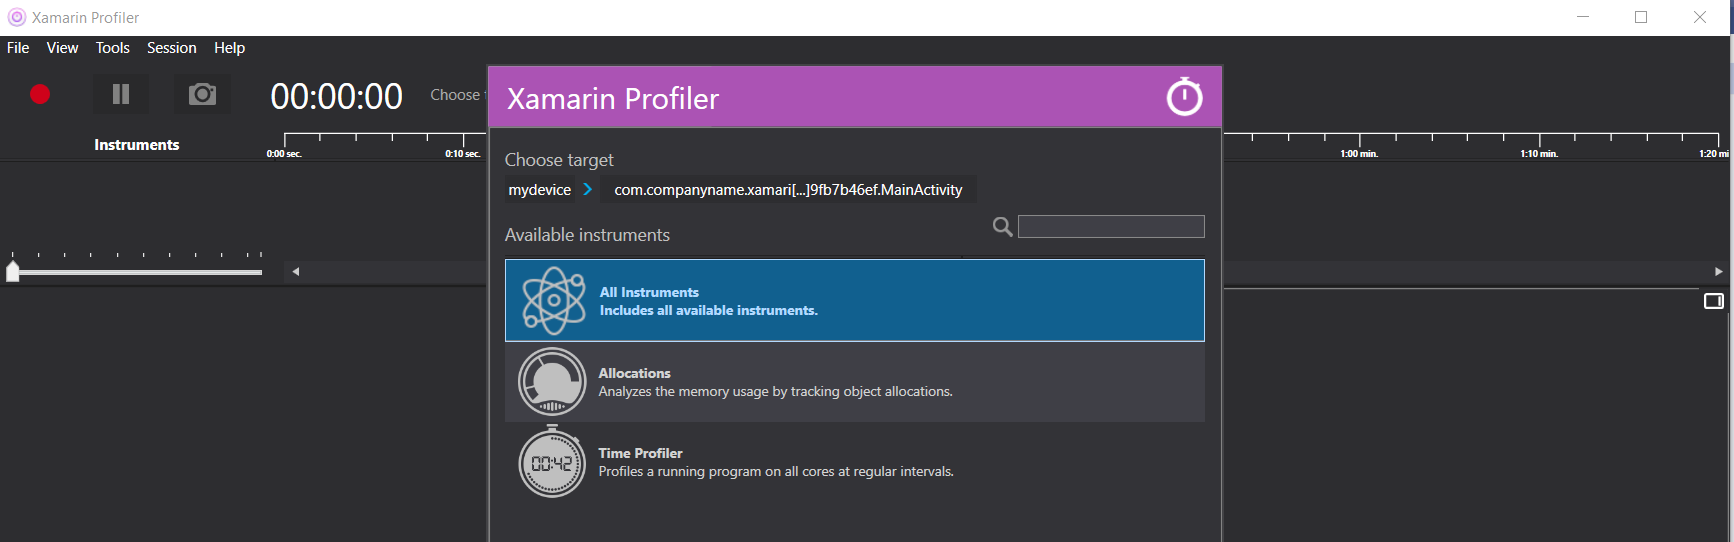The image size is (1734, 542).
Task: Choose the com.companyname MainActivity target
Action: (x=789, y=190)
